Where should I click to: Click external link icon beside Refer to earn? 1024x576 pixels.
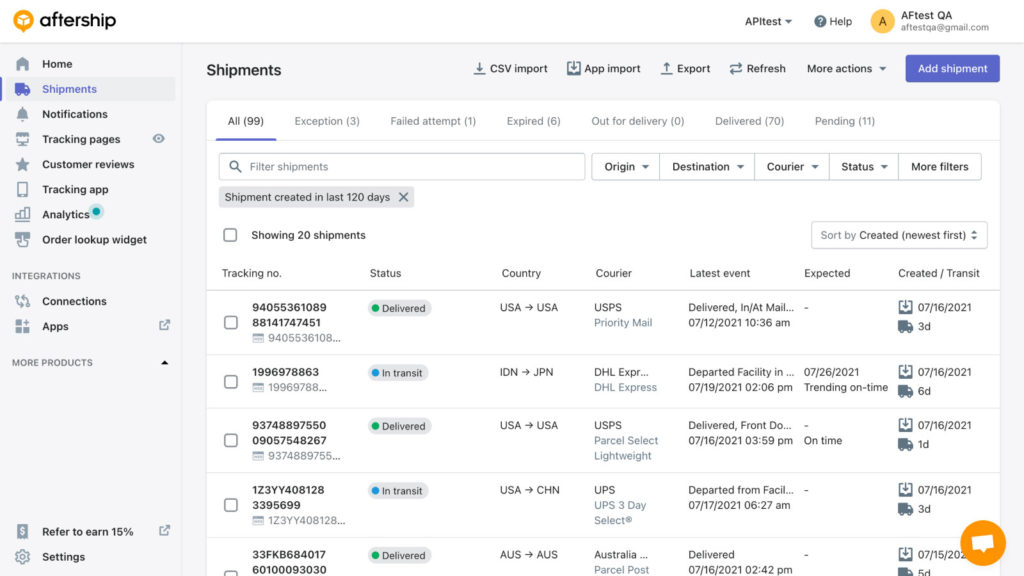point(165,530)
